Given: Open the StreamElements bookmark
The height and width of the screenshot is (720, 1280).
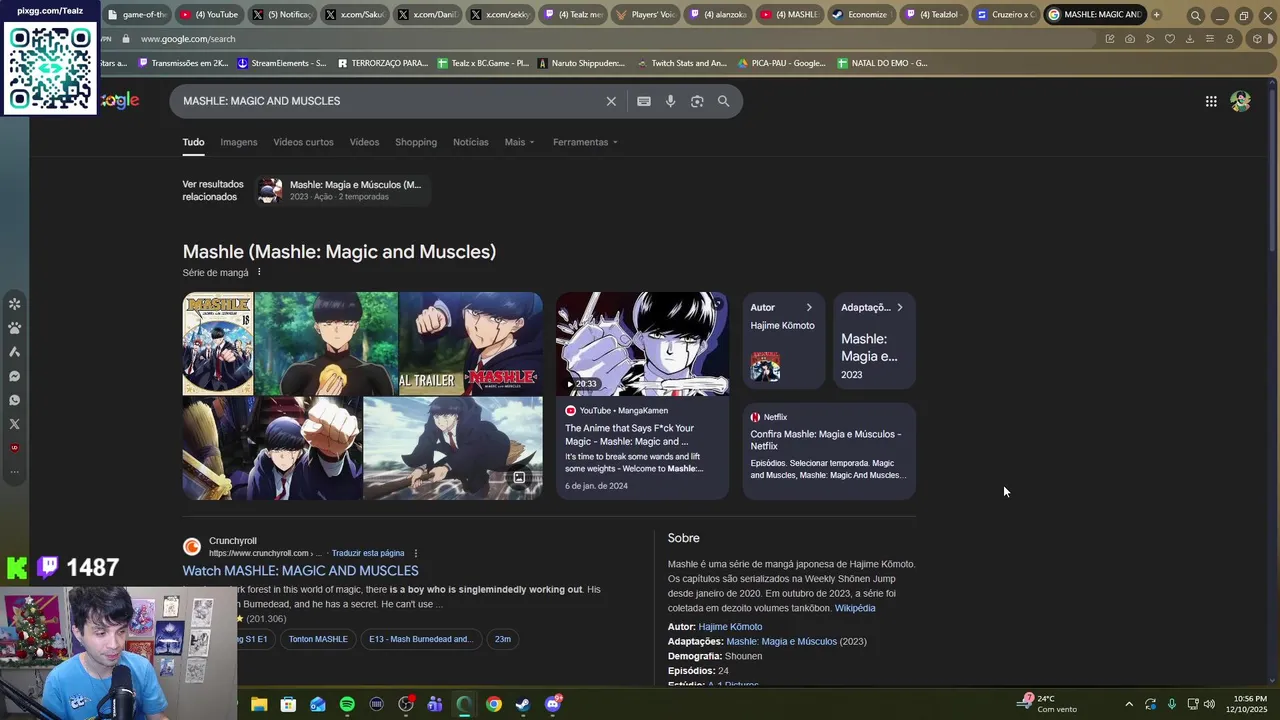Looking at the screenshot, I should click(x=282, y=63).
